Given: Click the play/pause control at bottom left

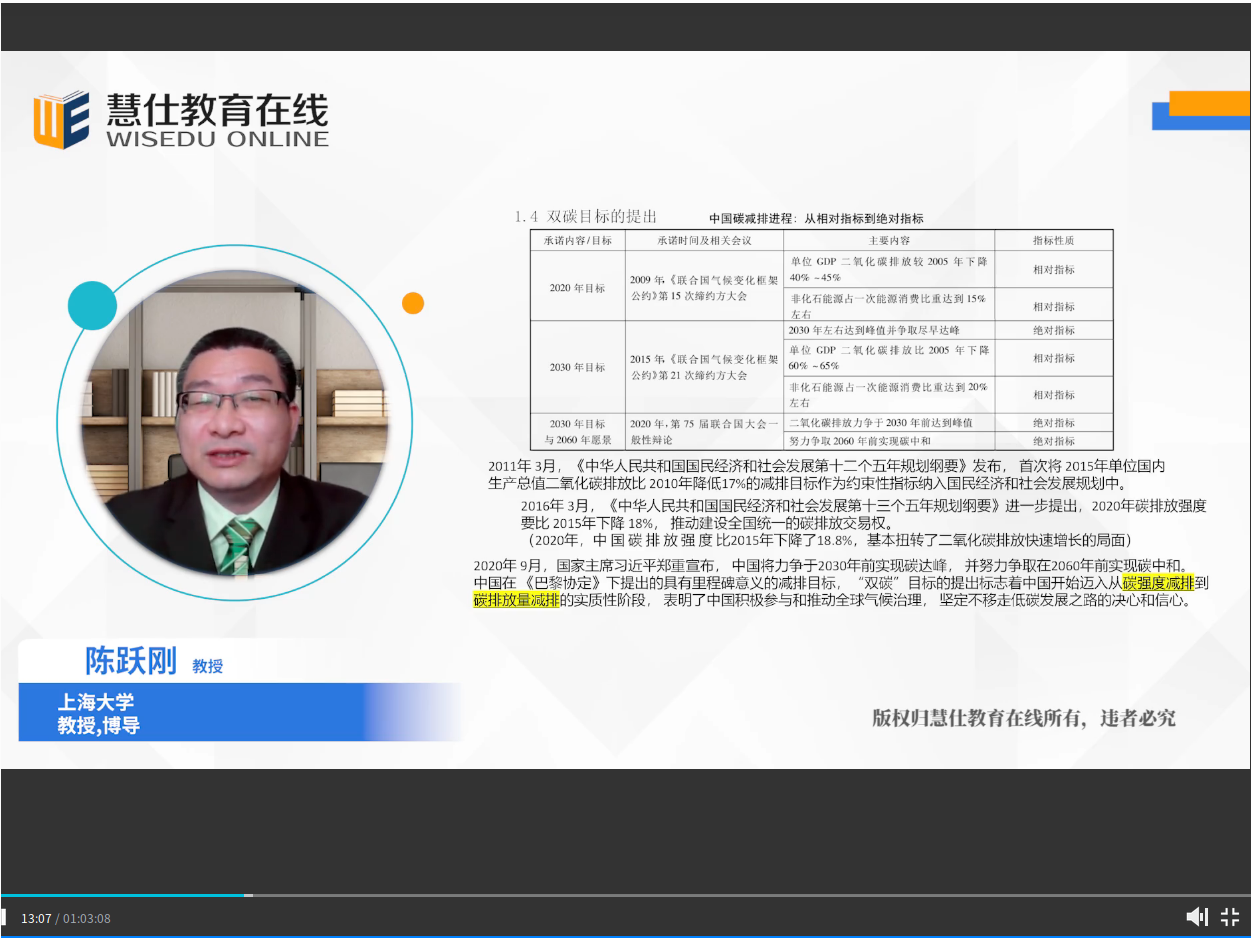Looking at the screenshot, I should point(4,917).
